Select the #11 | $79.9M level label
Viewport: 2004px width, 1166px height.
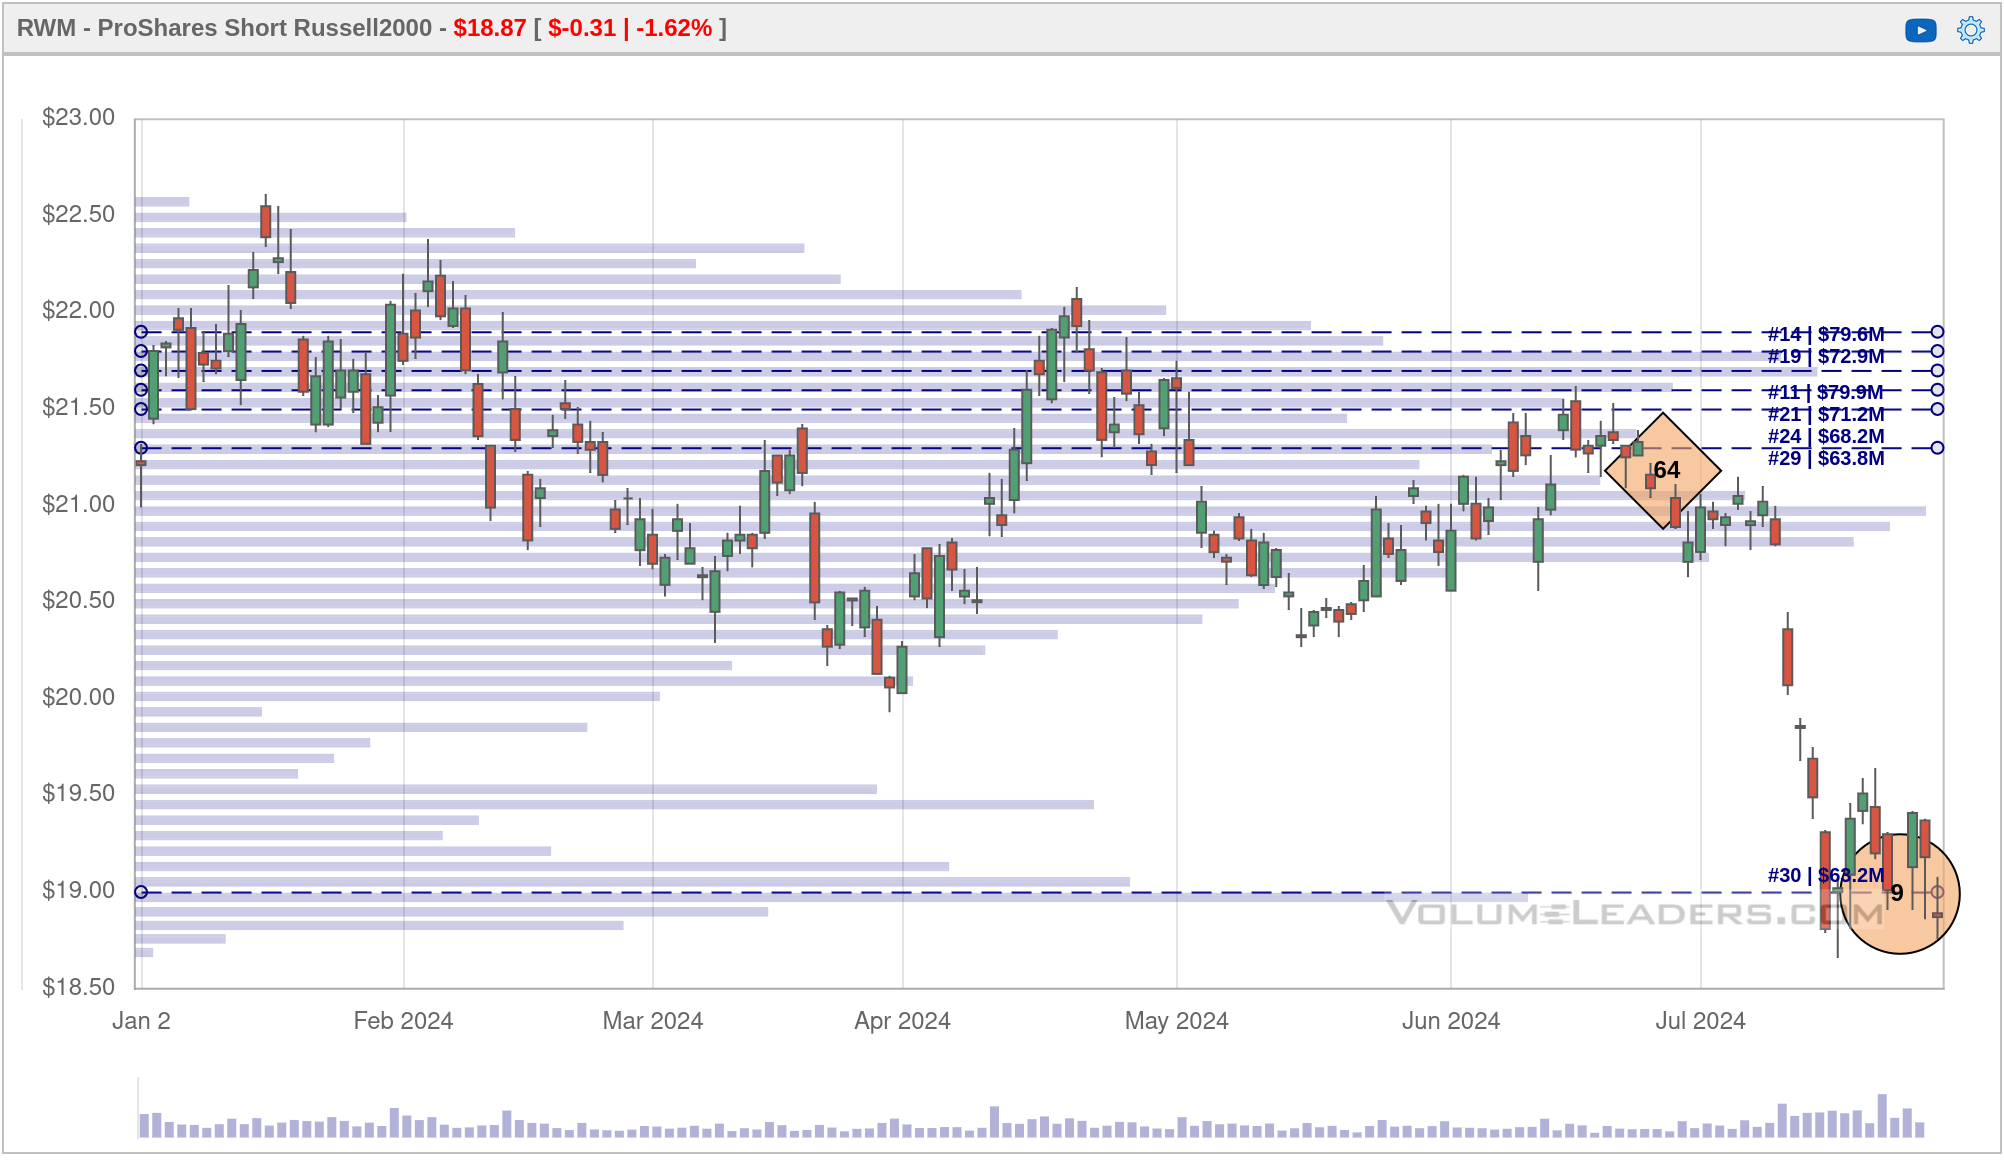pos(1825,392)
